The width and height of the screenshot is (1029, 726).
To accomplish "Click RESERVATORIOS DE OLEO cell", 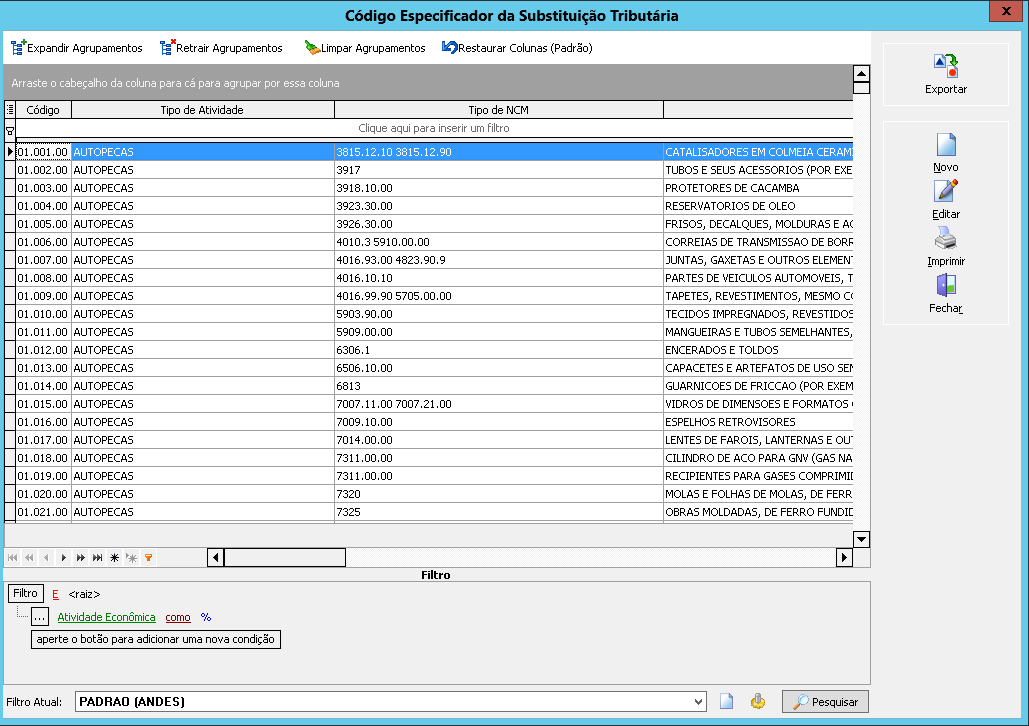I will 758,206.
